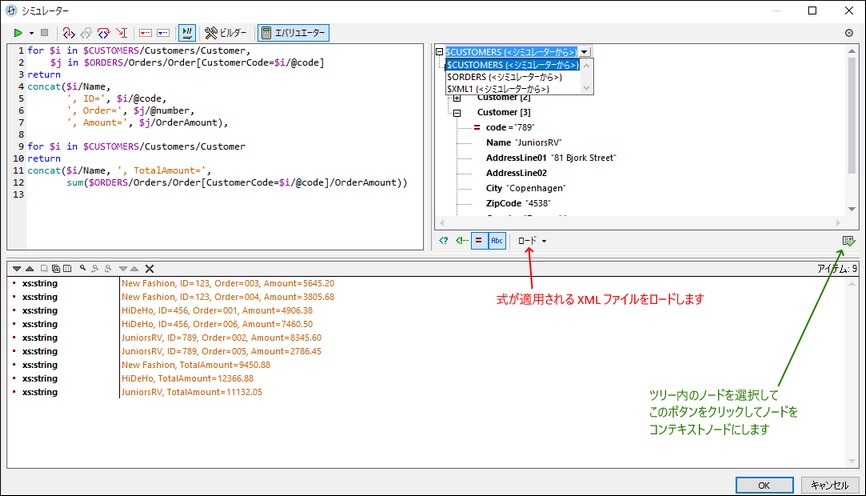Viewport: 866px width, 496px height.
Task: Click the results find next icon
Action: click(108, 269)
